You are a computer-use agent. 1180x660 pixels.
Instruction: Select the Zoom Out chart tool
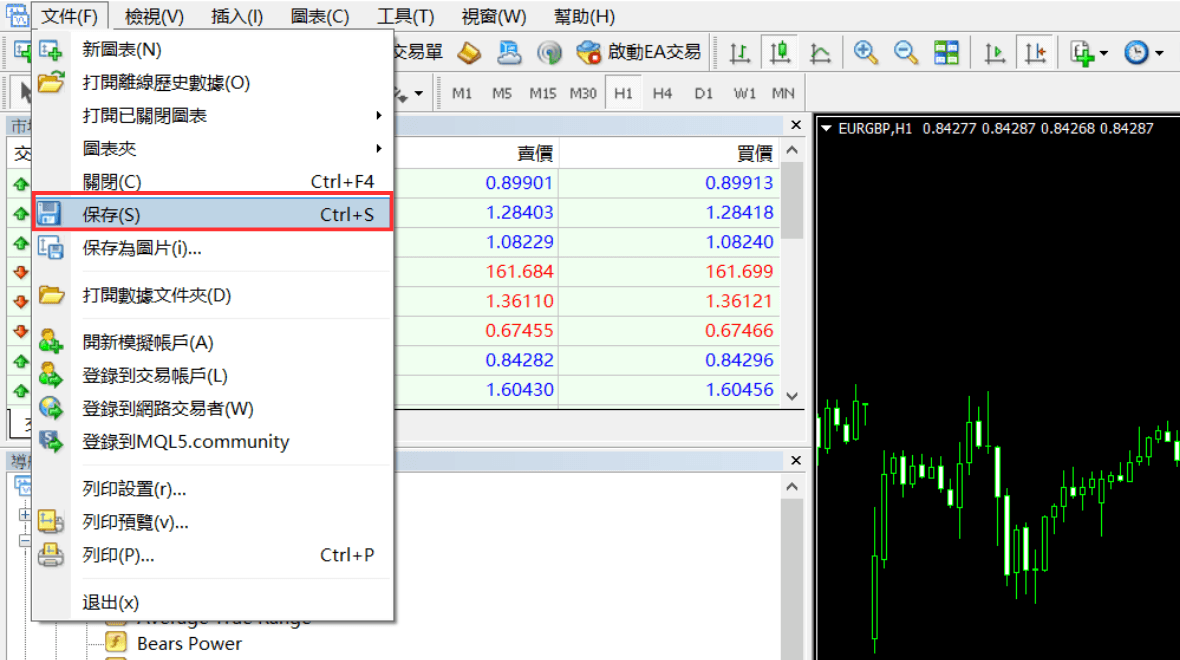[x=906, y=51]
